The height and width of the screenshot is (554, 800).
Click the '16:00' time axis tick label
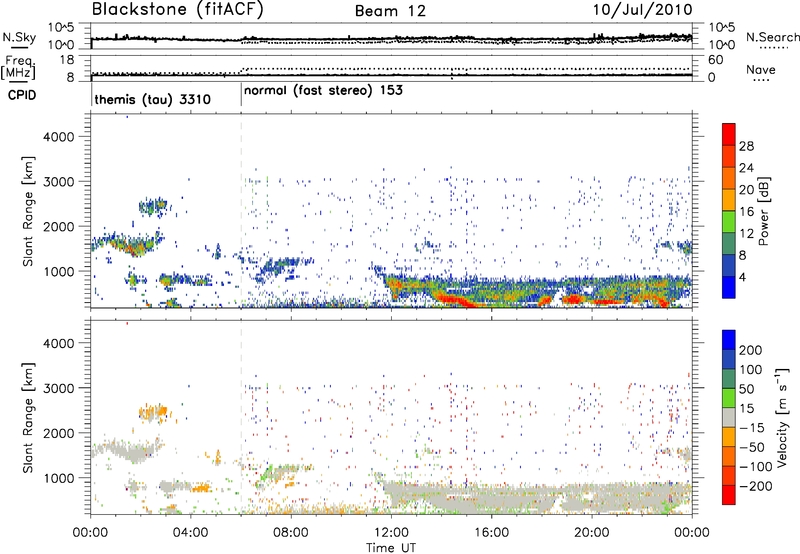(x=491, y=533)
